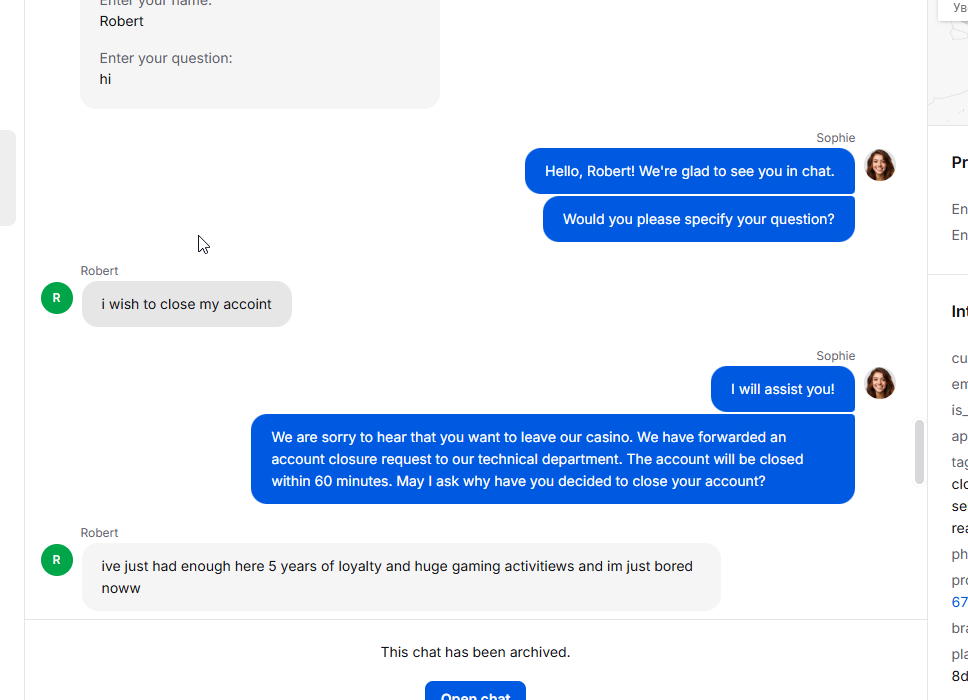968x700 pixels.
Task: Click the 'This chat has been archived.' notice
Action: [x=475, y=652]
